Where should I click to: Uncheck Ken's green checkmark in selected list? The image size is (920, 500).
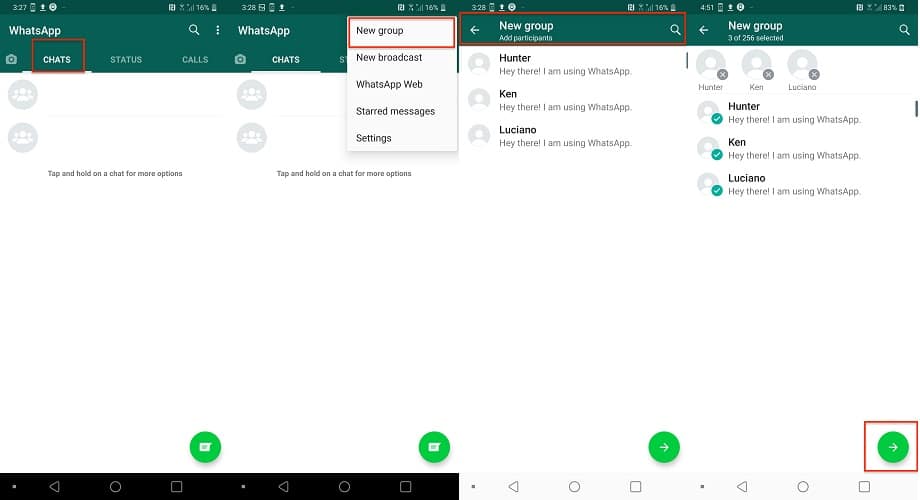coord(717,155)
